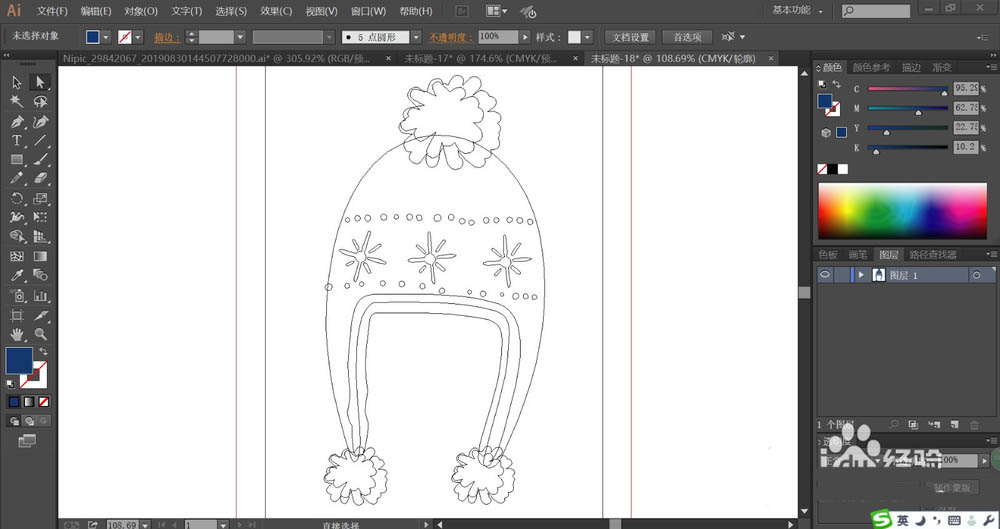Screen dimensions: 1000x529
Task: Set paint mode to Gradient
Action: point(29,402)
